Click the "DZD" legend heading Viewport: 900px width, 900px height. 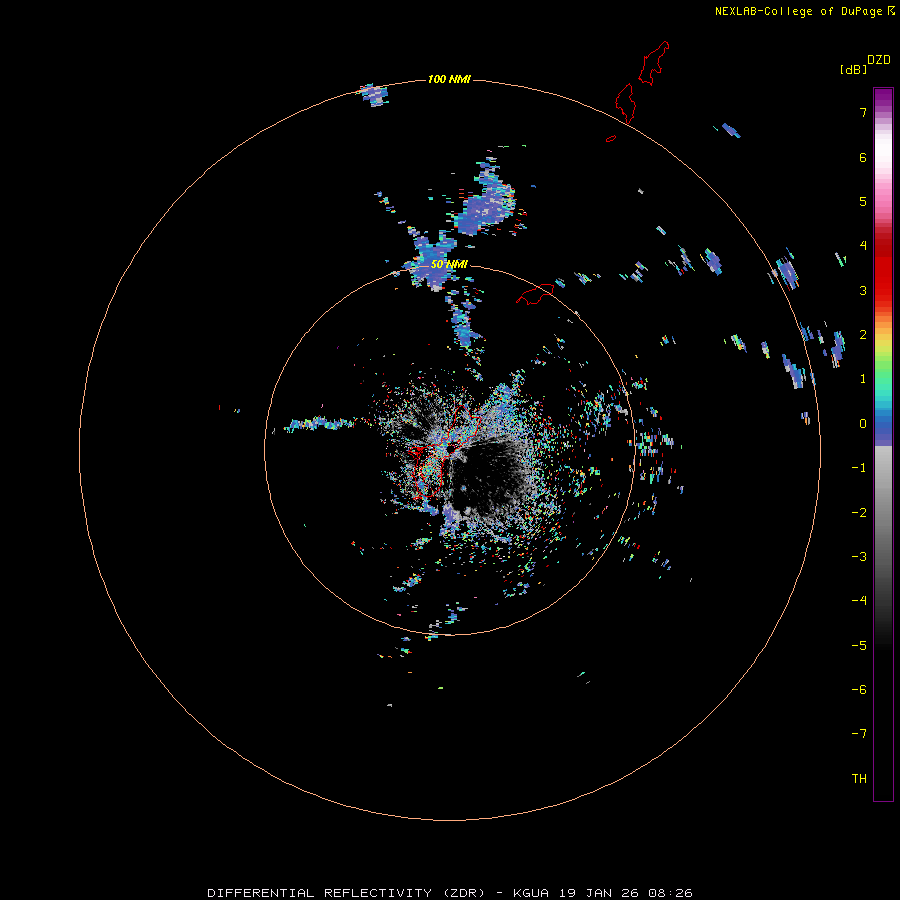[879, 60]
